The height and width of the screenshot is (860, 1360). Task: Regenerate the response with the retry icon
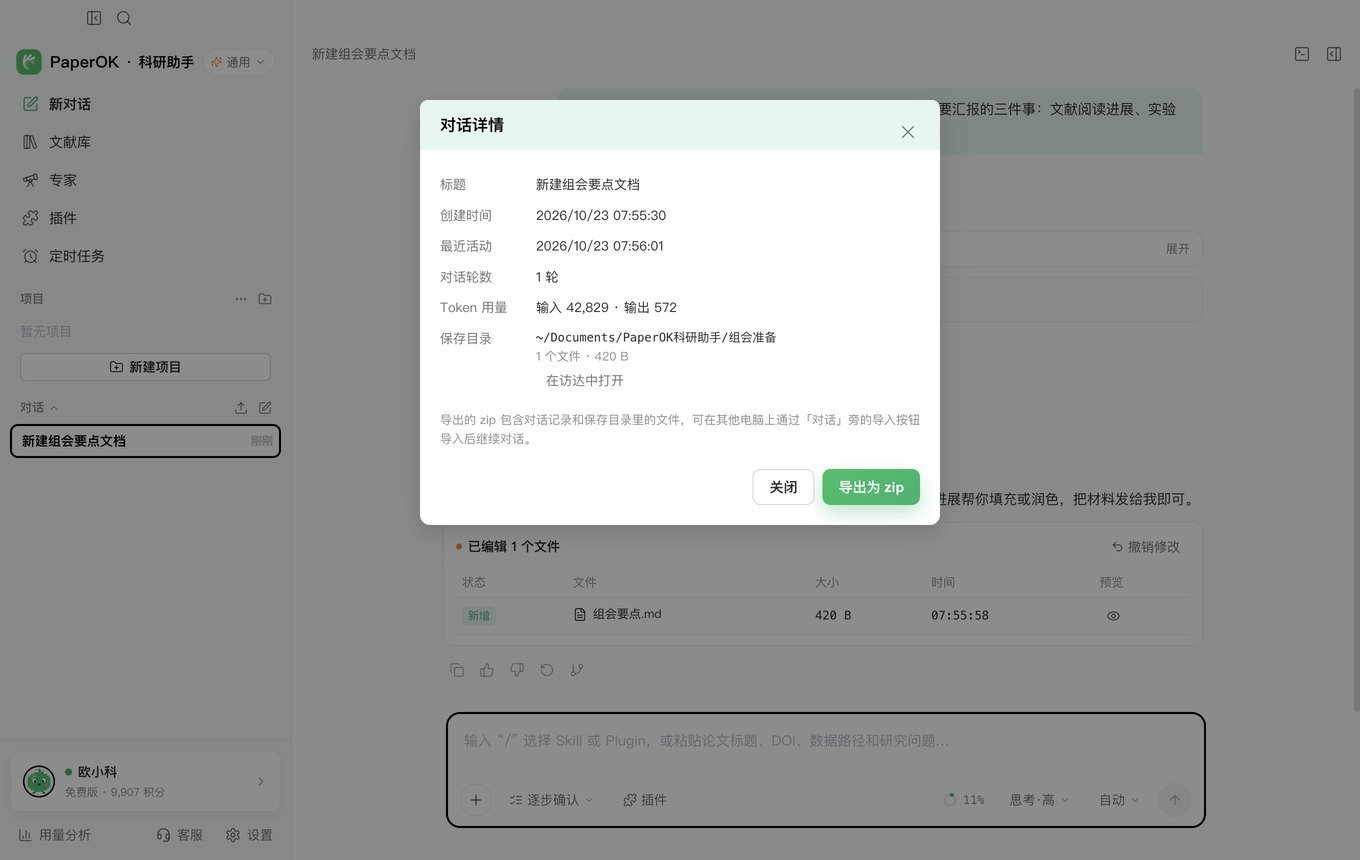(547, 670)
